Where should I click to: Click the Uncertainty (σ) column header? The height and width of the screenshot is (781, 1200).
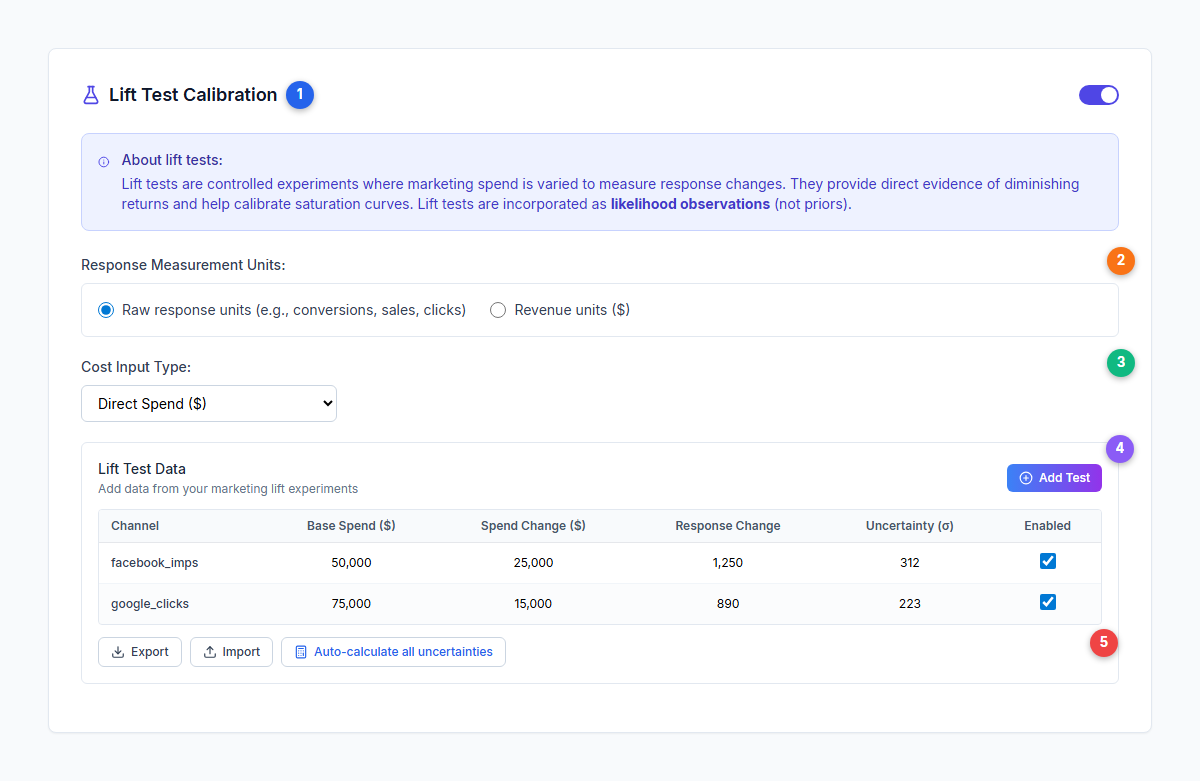tap(910, 526)
